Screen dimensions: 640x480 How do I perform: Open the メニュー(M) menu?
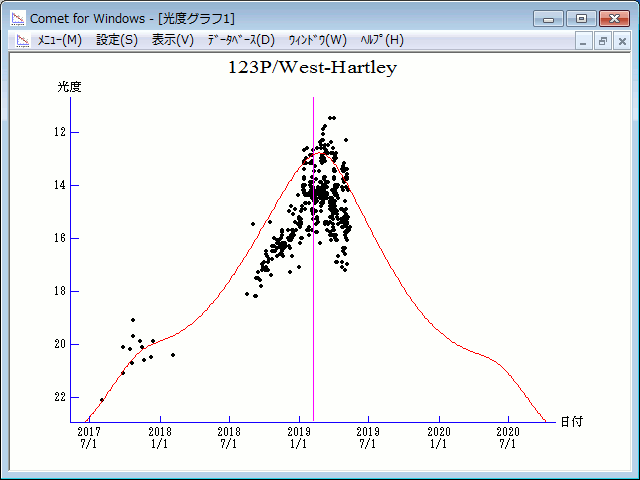(x=59, y=40)
